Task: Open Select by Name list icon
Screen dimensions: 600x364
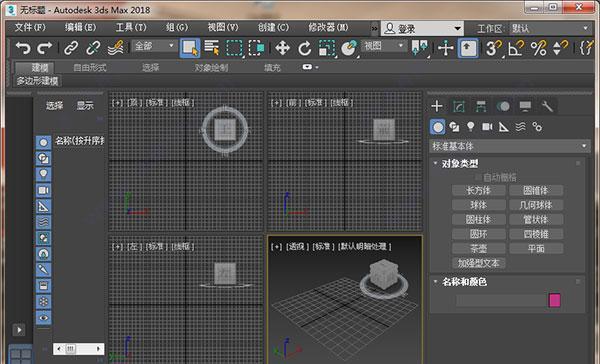Action: click(x=212, y=48)
